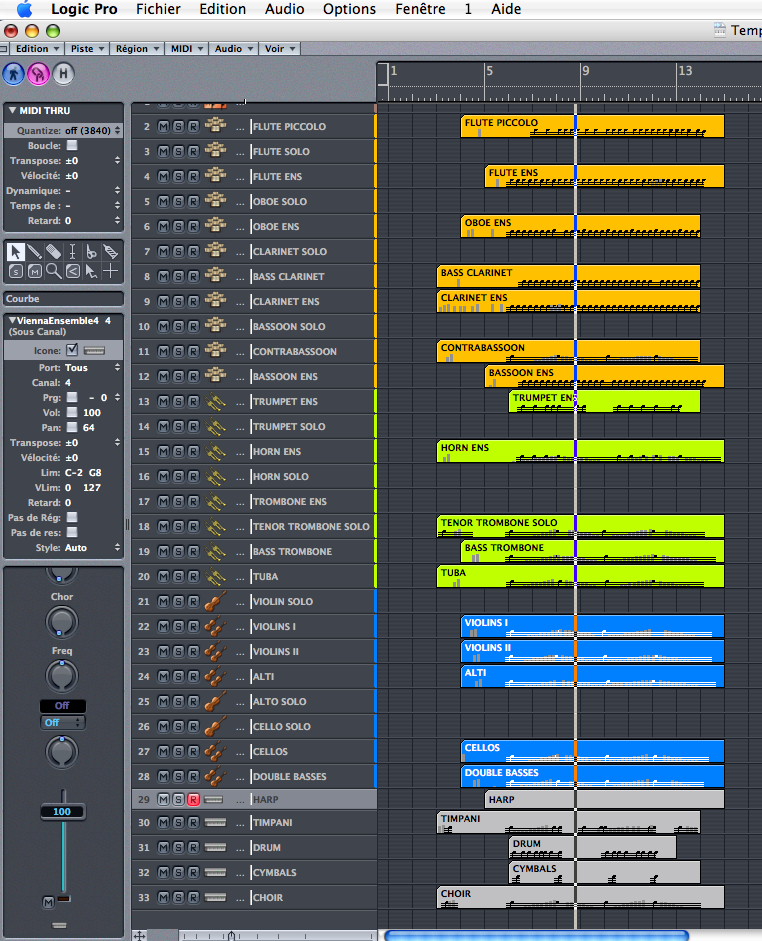Click the Freq knob
This screenshot has height=941, width=762.
coord(62,676)
